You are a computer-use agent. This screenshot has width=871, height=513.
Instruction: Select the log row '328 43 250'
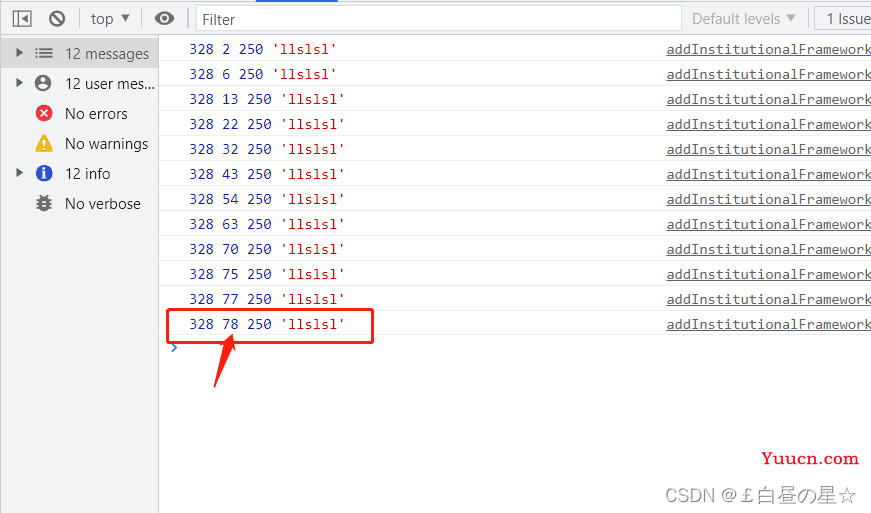(515, 174)
